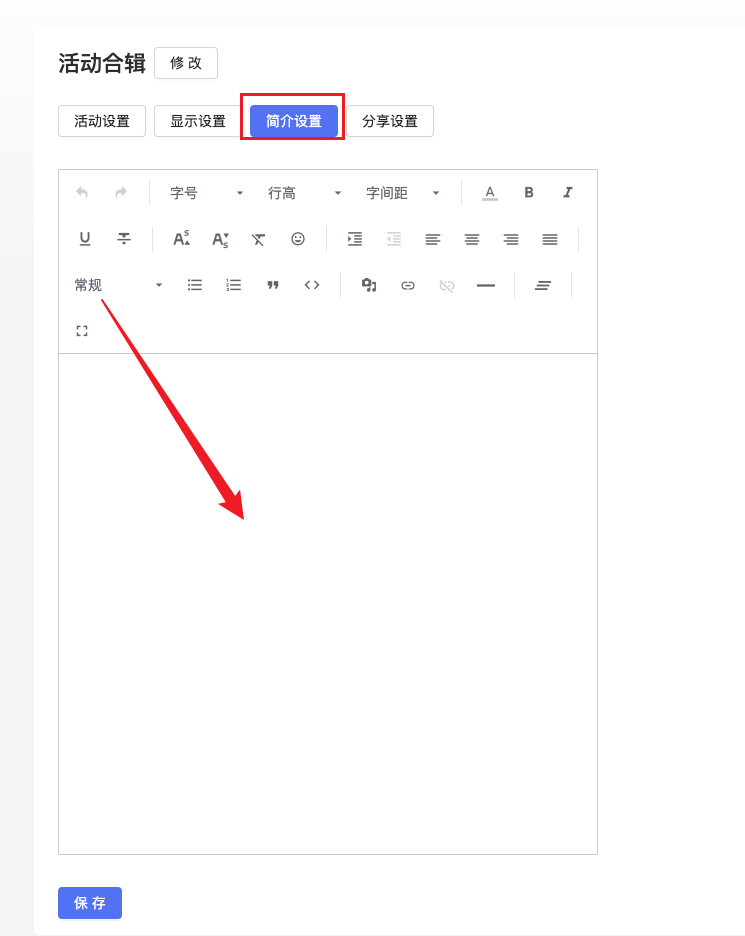Click the 保存 save button
Image resolution: width=745 pixels, height=936 pixels.
click(90, 903)
